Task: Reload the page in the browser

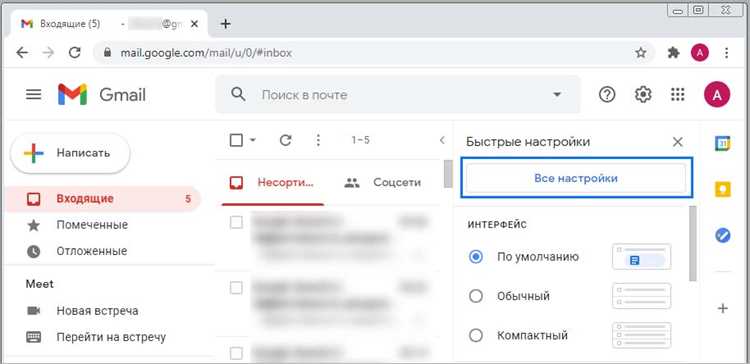Action: coord(75,53)
